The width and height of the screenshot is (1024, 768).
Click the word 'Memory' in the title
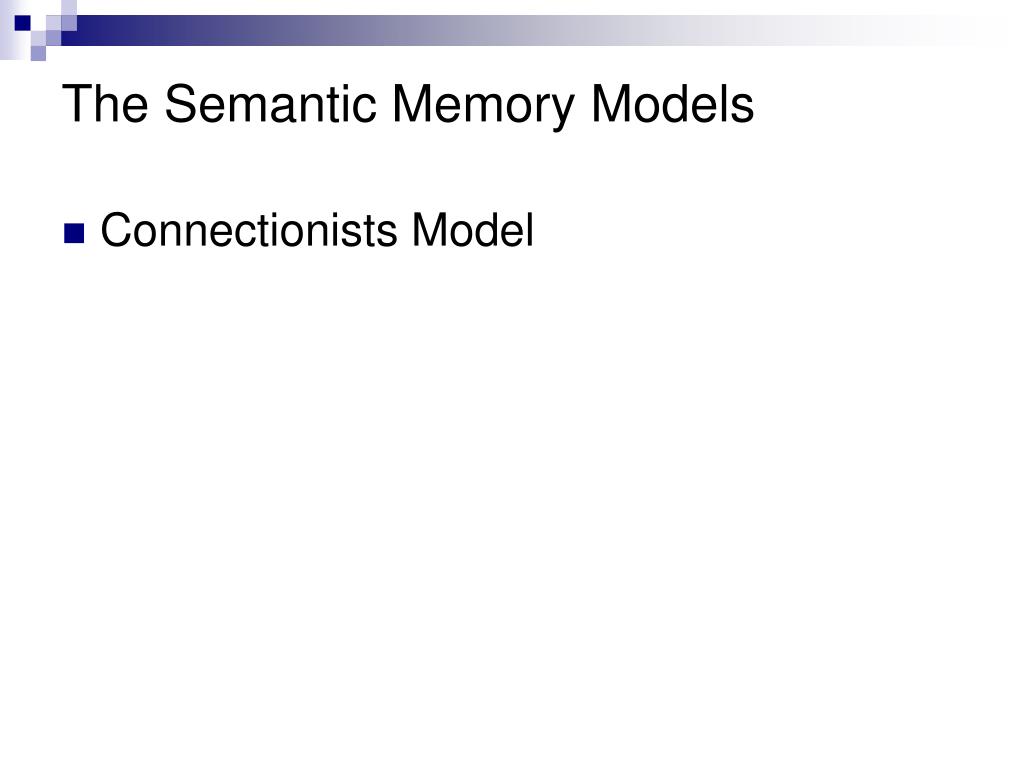pyautogui.click(x=483, y=107)
